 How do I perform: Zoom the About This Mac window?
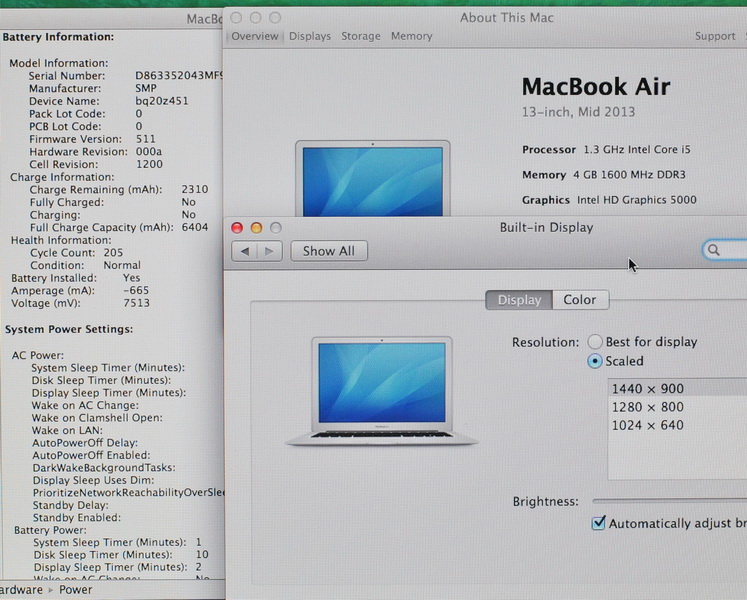coord(275,18)
